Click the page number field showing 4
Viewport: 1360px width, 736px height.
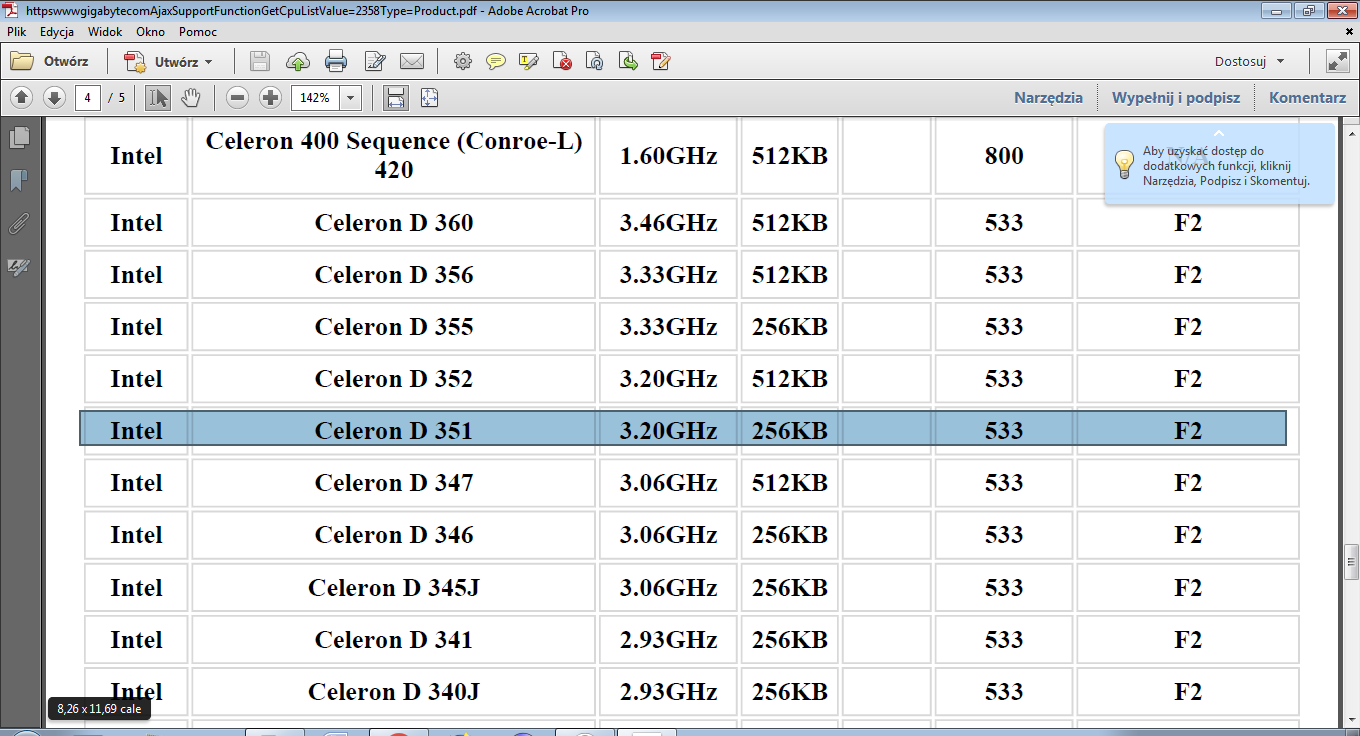click(89, 97)
